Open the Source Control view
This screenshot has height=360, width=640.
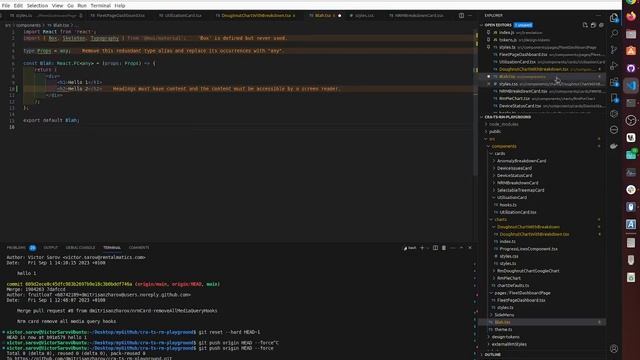tap(614, 50)
